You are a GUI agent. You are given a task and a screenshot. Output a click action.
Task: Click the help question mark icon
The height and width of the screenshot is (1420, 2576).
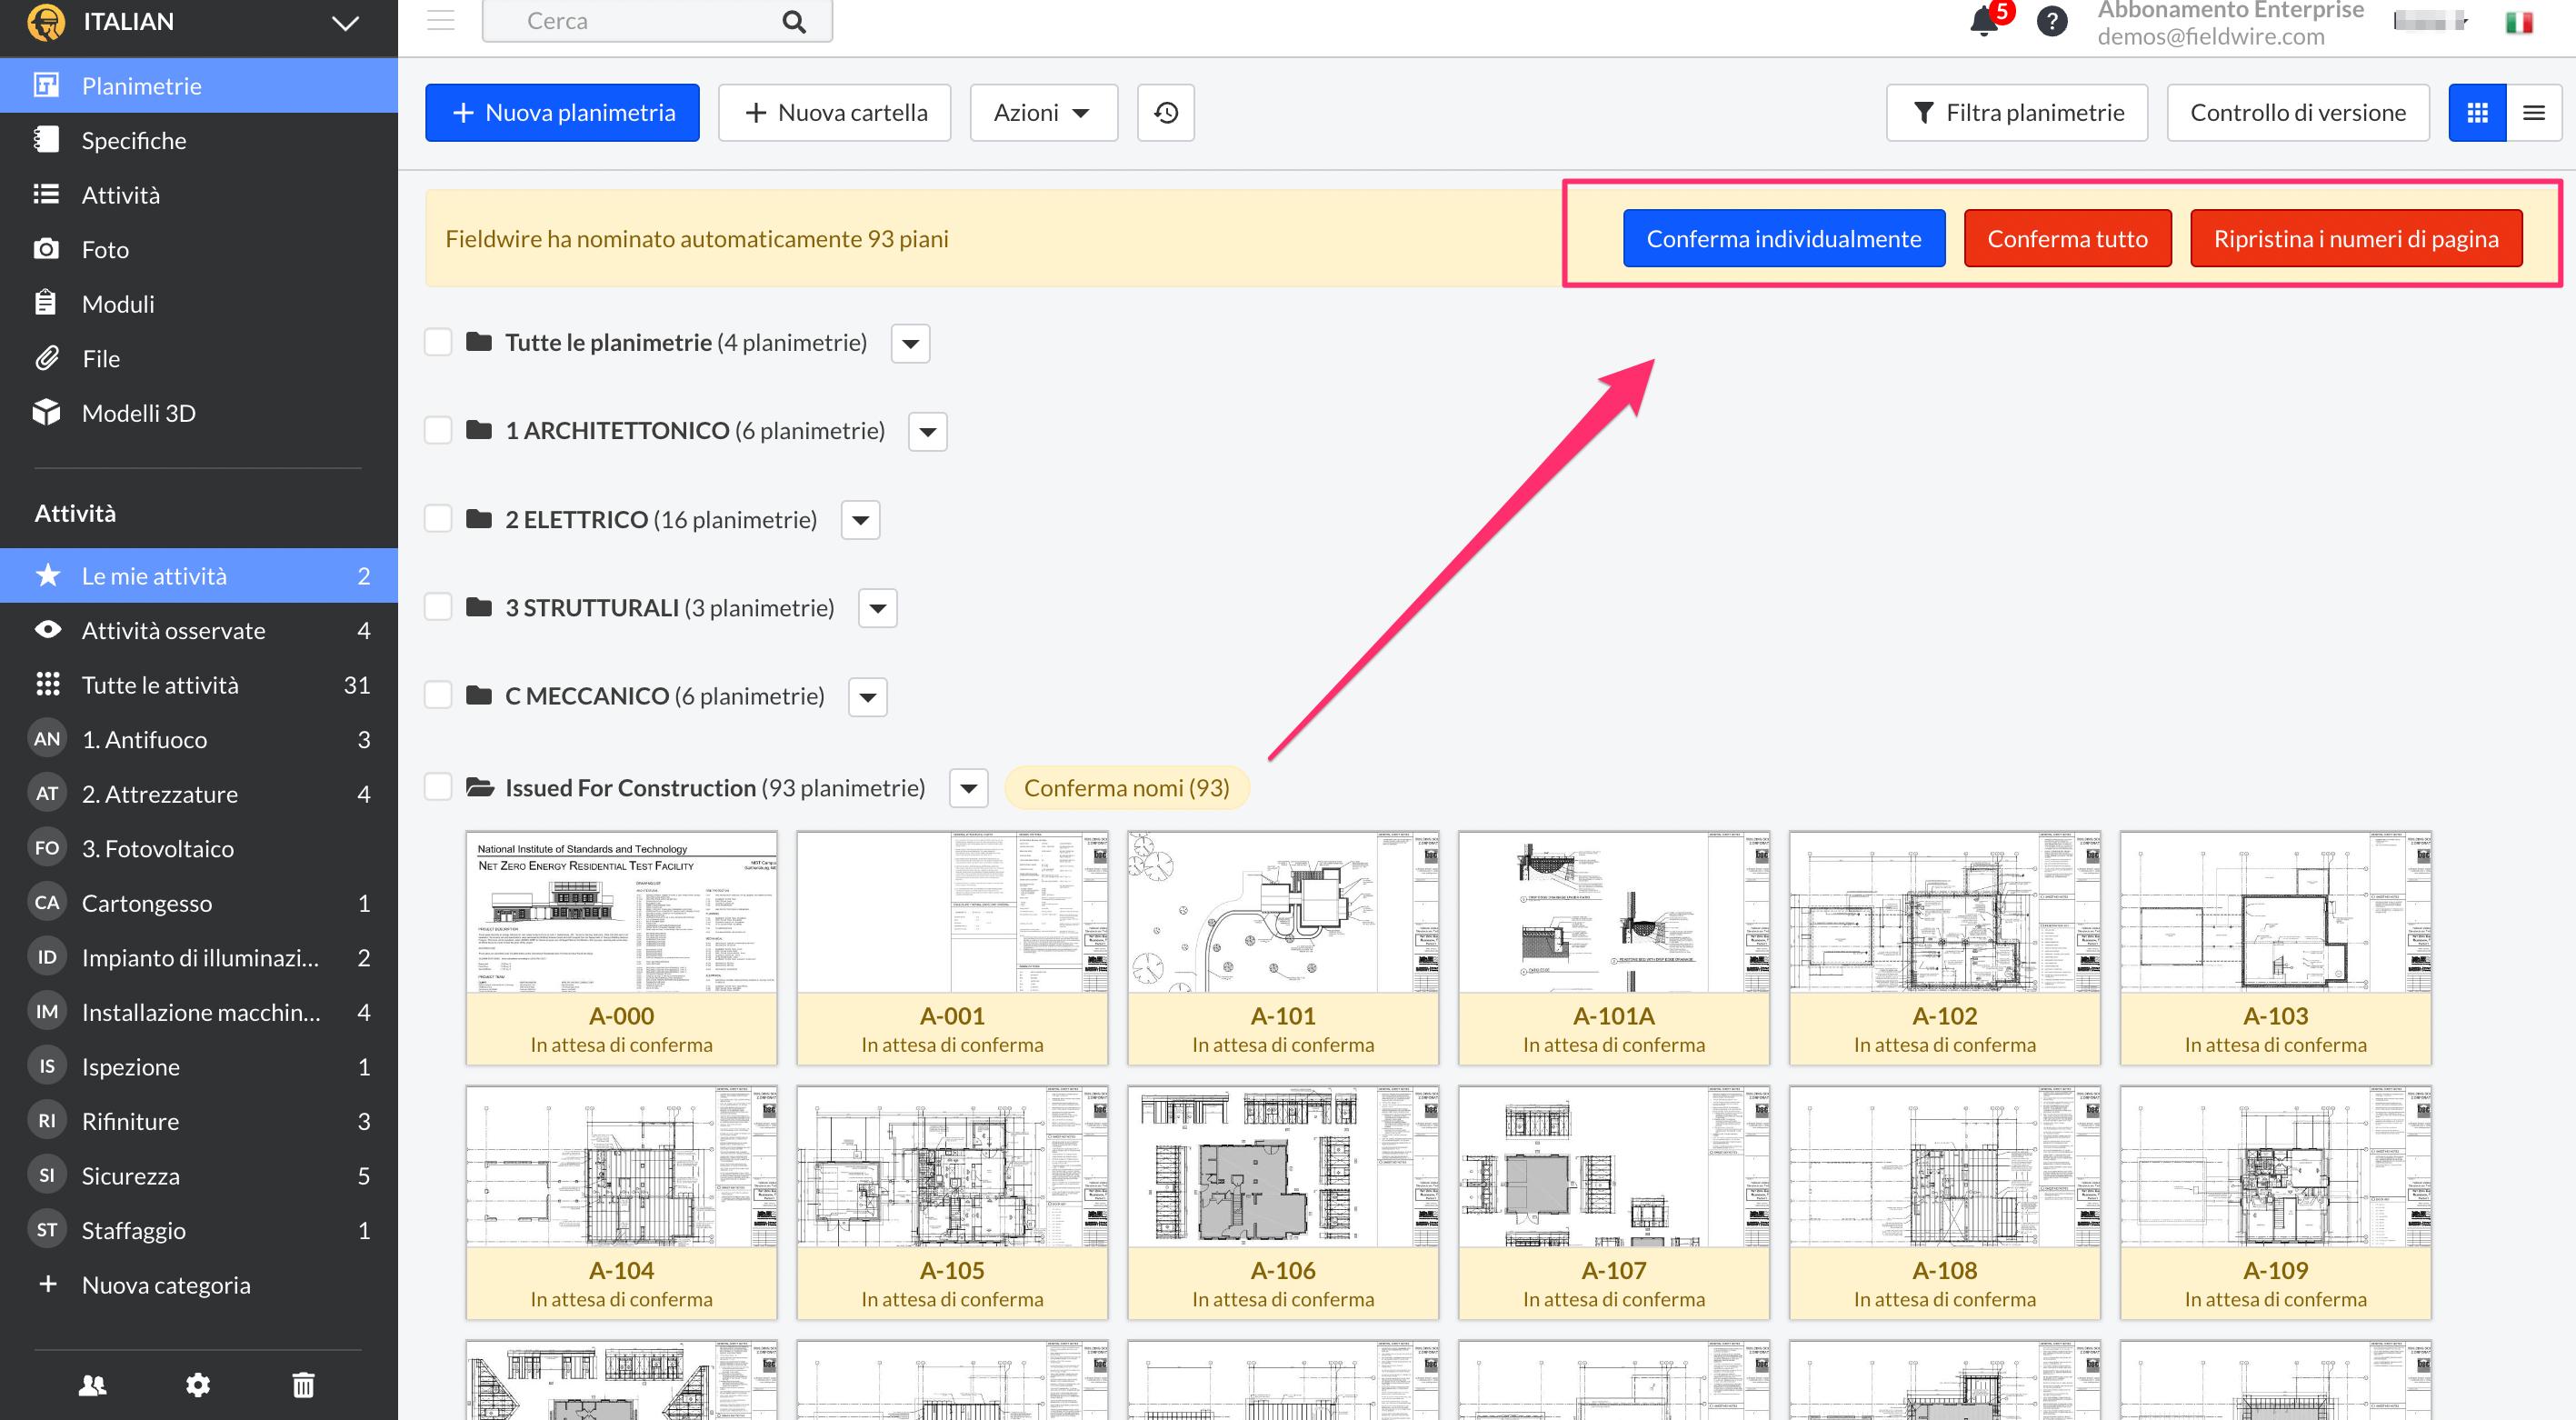[x=2052, y=21]
